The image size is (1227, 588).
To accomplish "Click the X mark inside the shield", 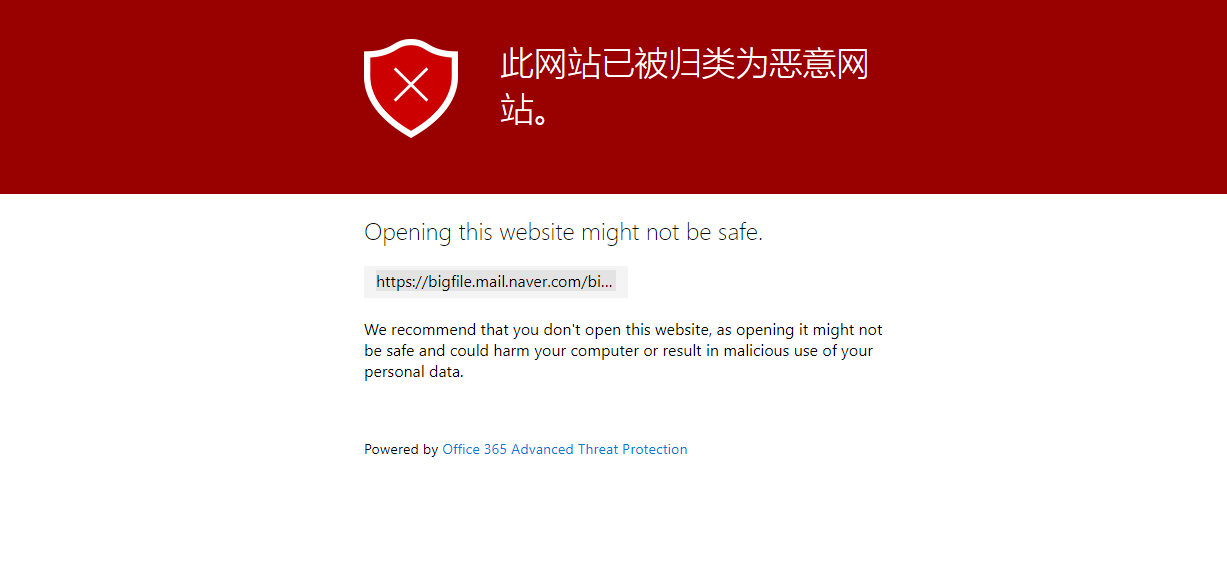I will (x=411, y=84).
